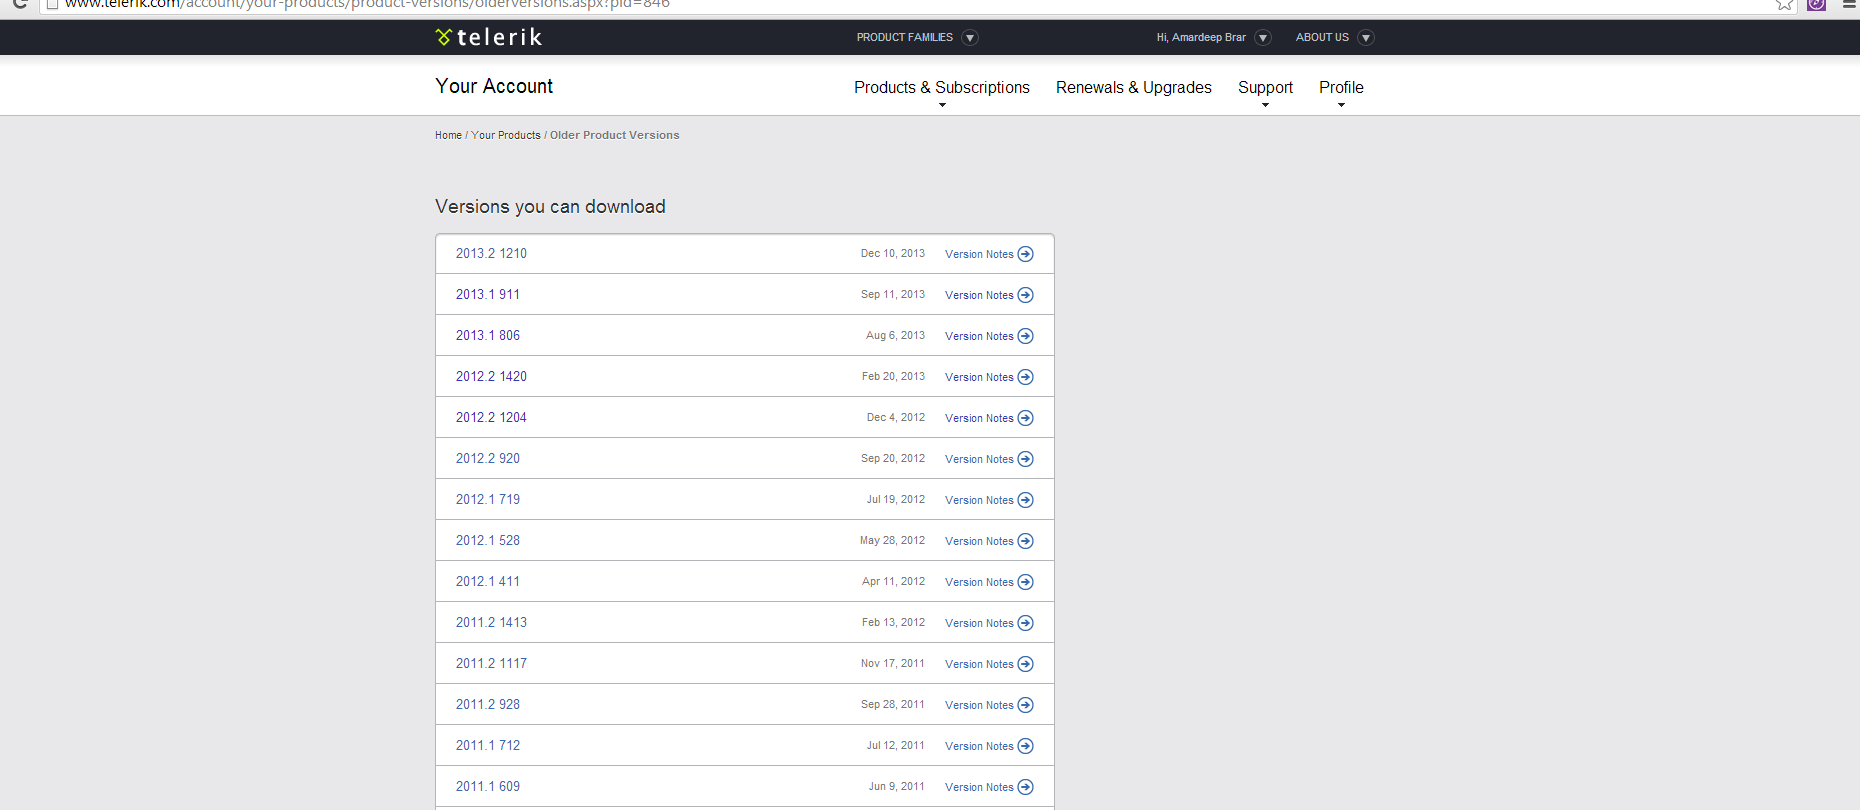The height and width of the screenshot is (810, 1860).
Task: Click the Jul 19, 2012 date
Action: [x=896, y=500]
